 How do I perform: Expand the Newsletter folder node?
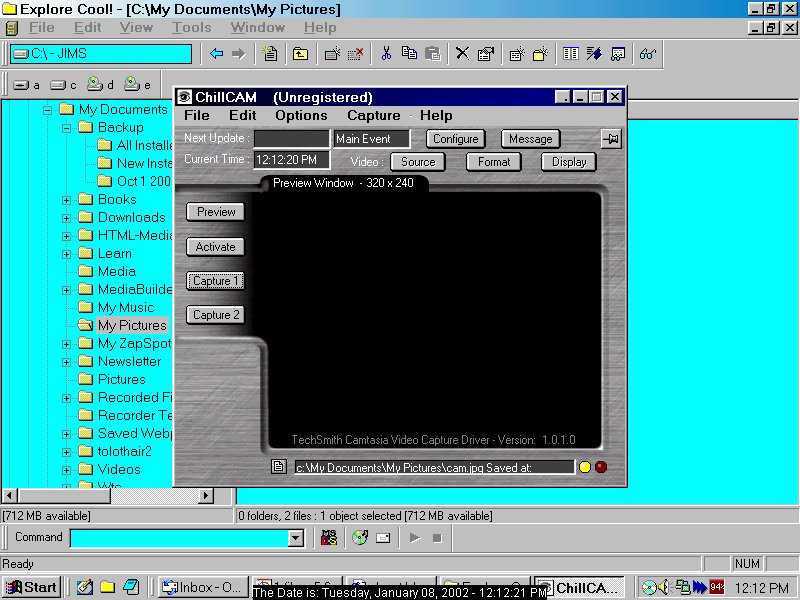(66, 362)
